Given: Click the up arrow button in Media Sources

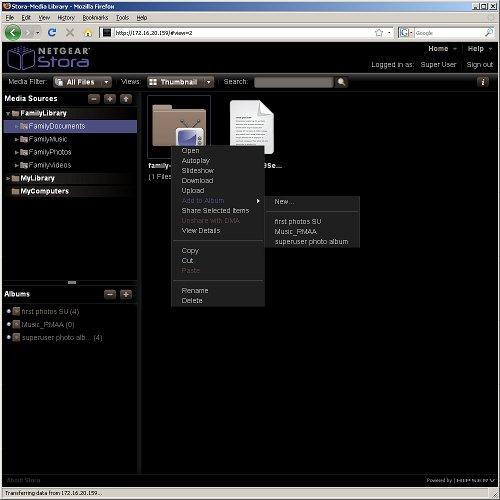Looking at the screenshot, I should tap(126, 99).
